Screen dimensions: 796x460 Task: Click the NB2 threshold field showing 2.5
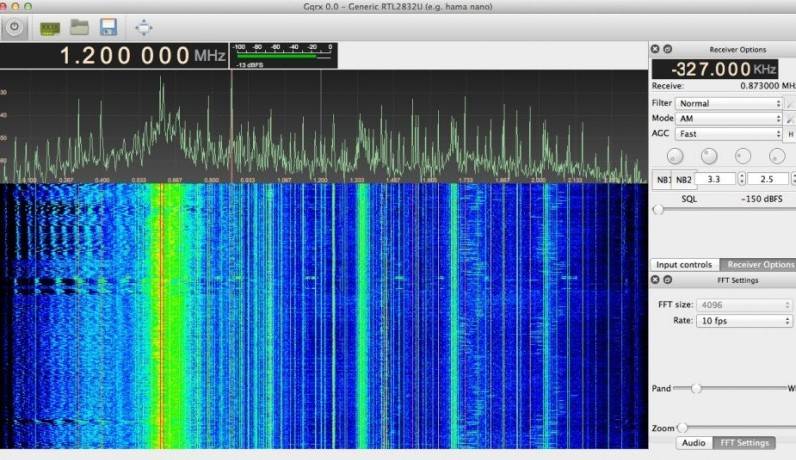[768, 179]
